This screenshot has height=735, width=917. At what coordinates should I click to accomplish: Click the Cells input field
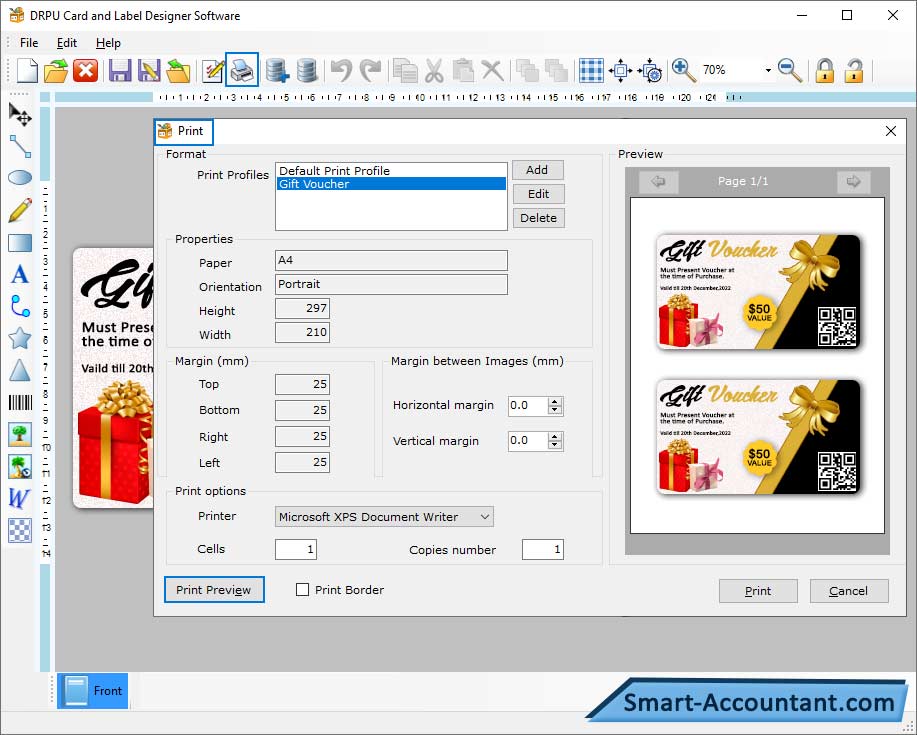pyautogui.click(x=296, y=549)
